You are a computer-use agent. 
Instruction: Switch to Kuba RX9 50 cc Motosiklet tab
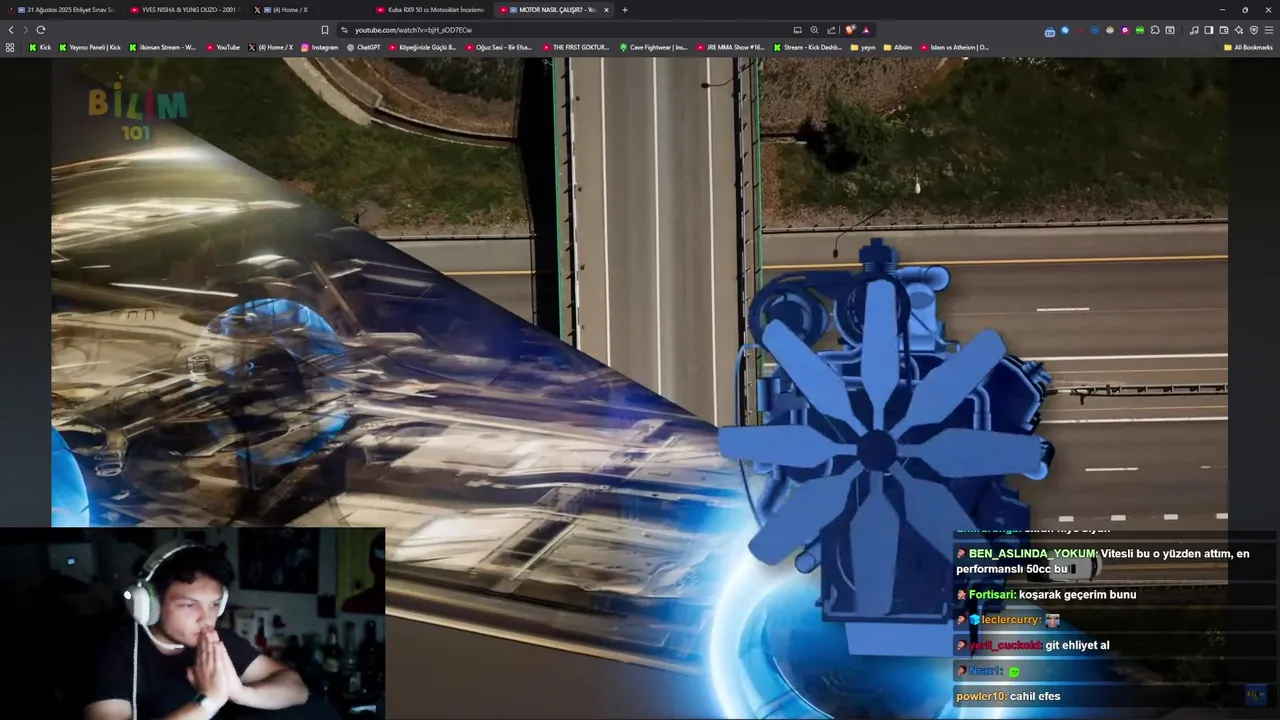pyautogui.click(x=430, y=10)
